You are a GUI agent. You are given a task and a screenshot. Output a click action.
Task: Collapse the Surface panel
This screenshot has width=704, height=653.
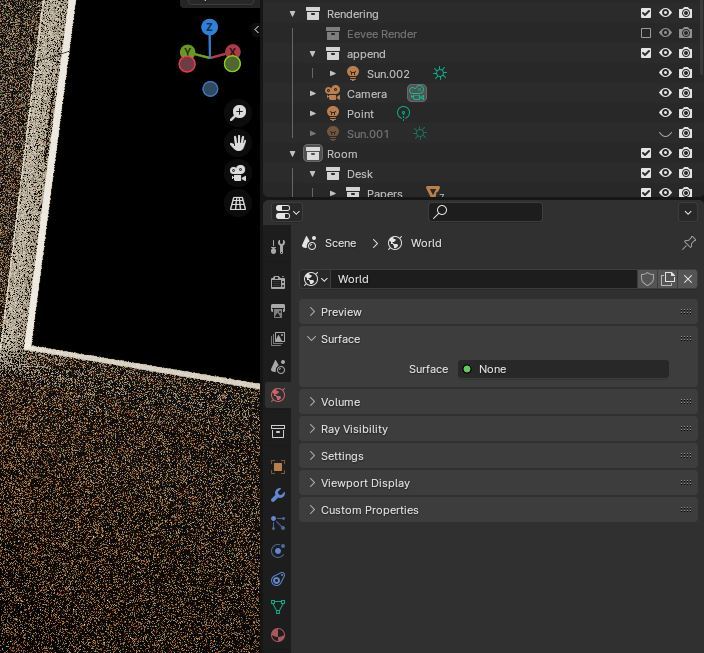point(498,339)
